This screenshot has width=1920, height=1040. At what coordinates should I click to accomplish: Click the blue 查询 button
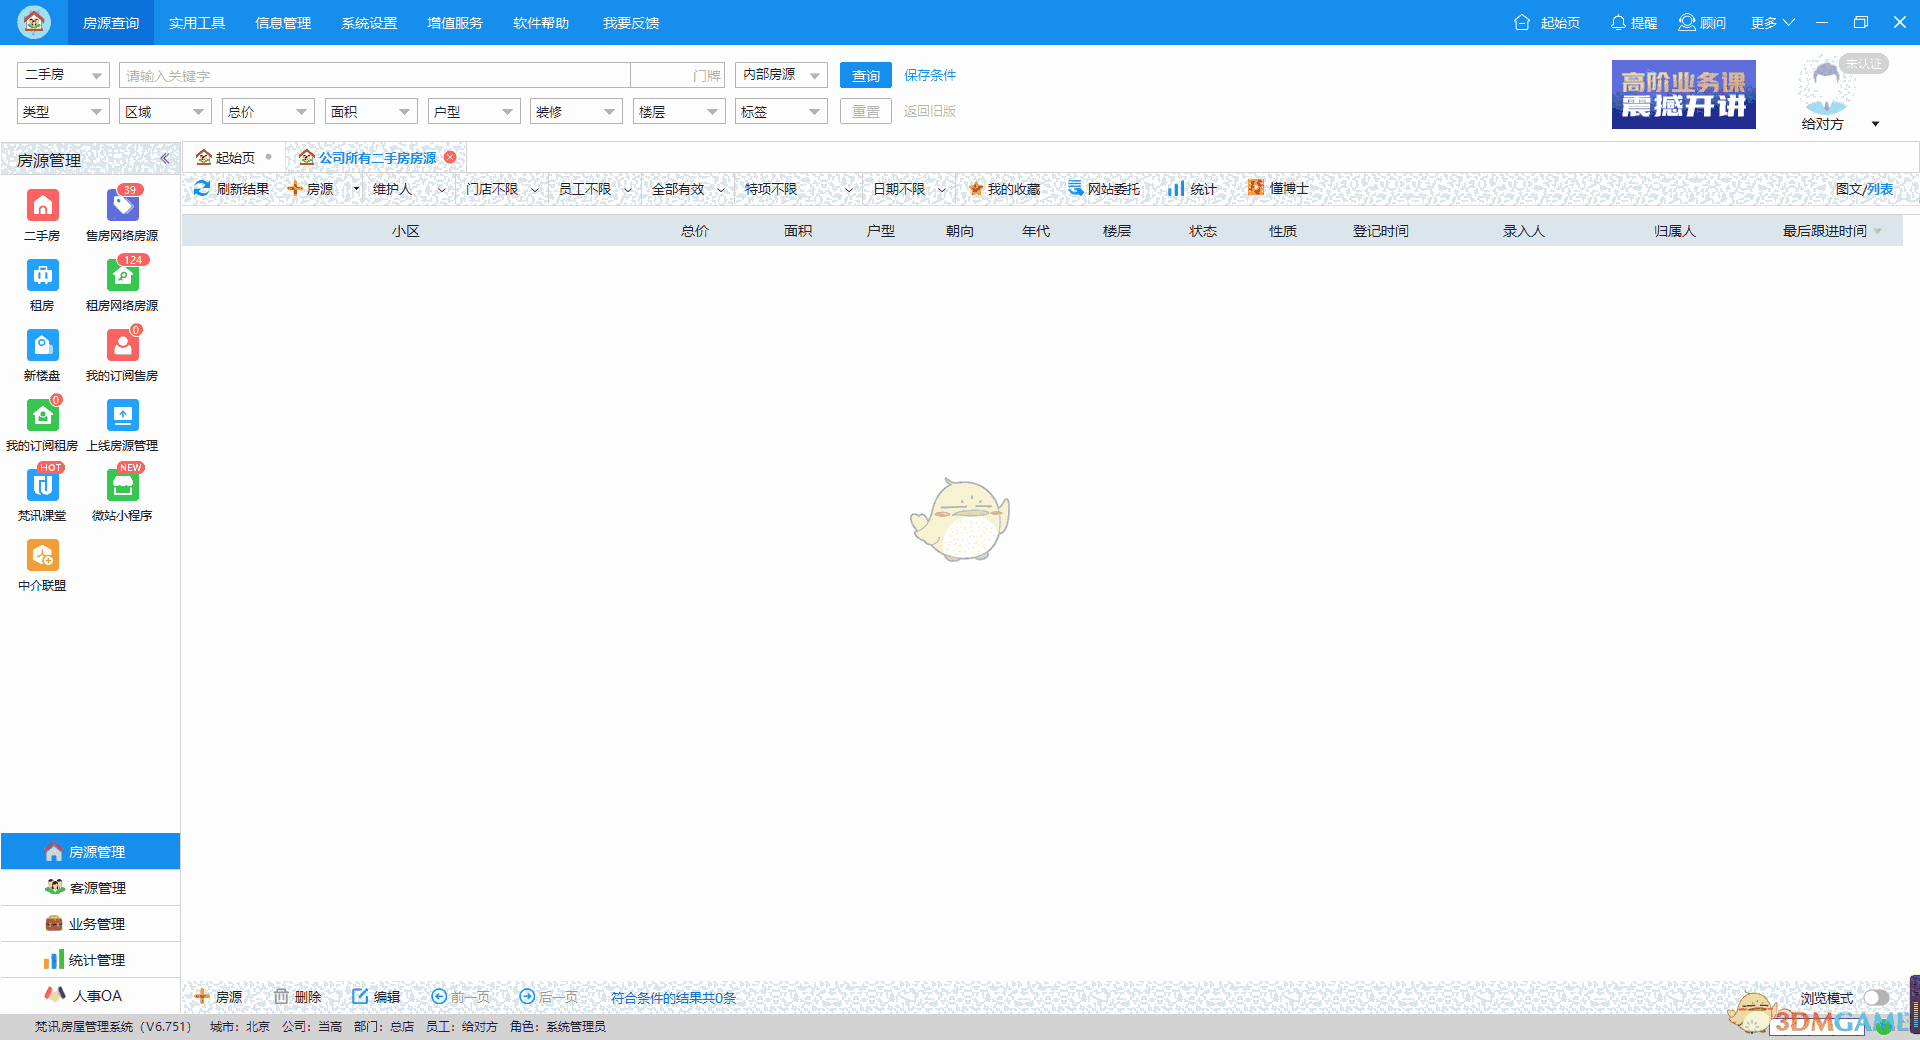865,75
